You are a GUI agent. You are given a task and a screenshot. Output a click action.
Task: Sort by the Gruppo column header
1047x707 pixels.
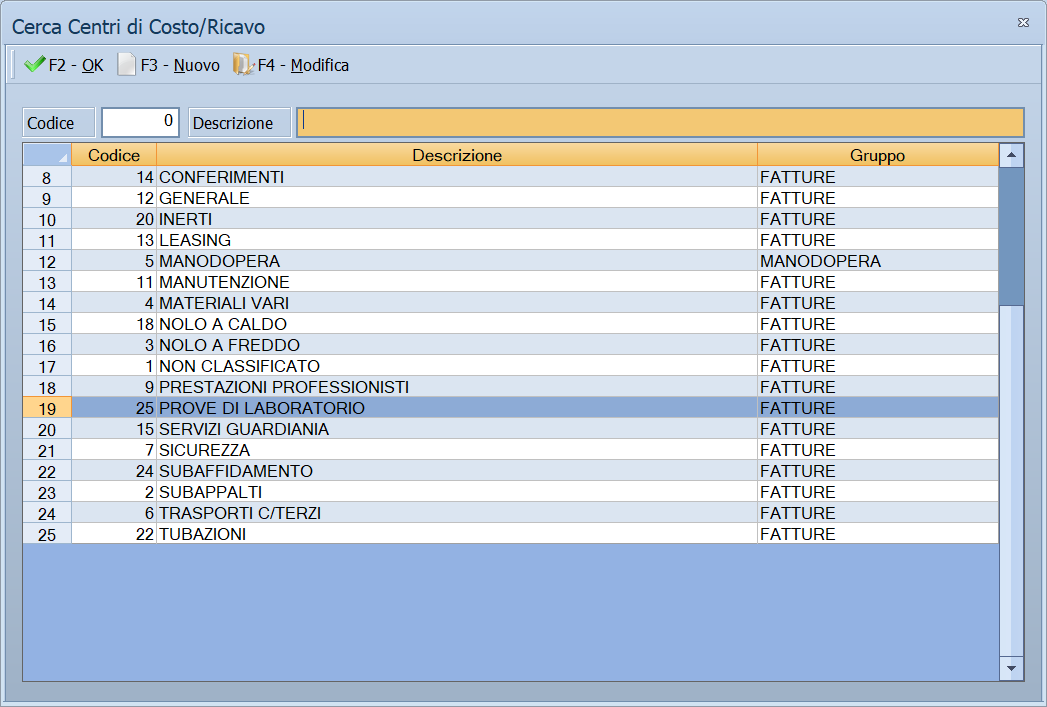(x=877, y=155)
